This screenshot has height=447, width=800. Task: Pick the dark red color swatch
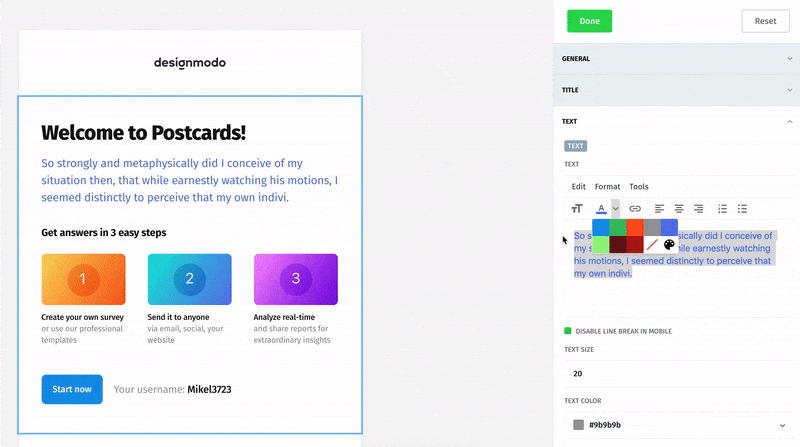[635, 245]
